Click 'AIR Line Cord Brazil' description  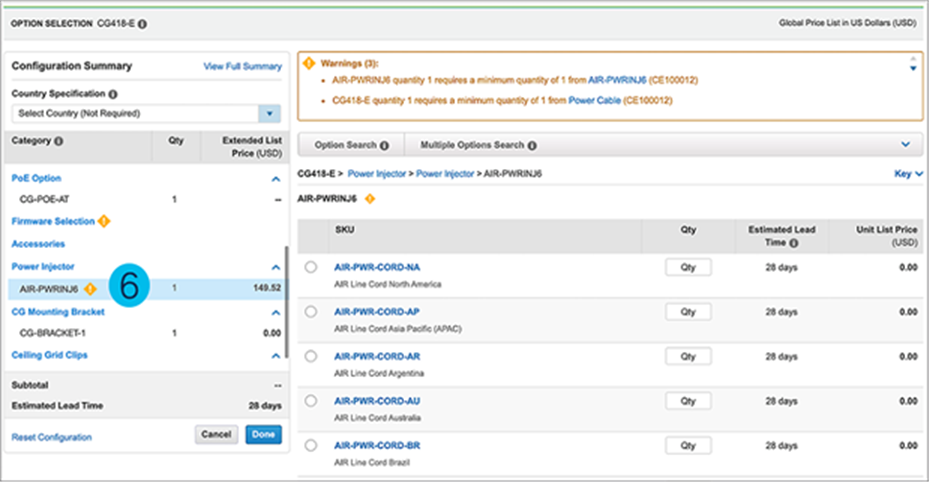[x=372, y=462]
